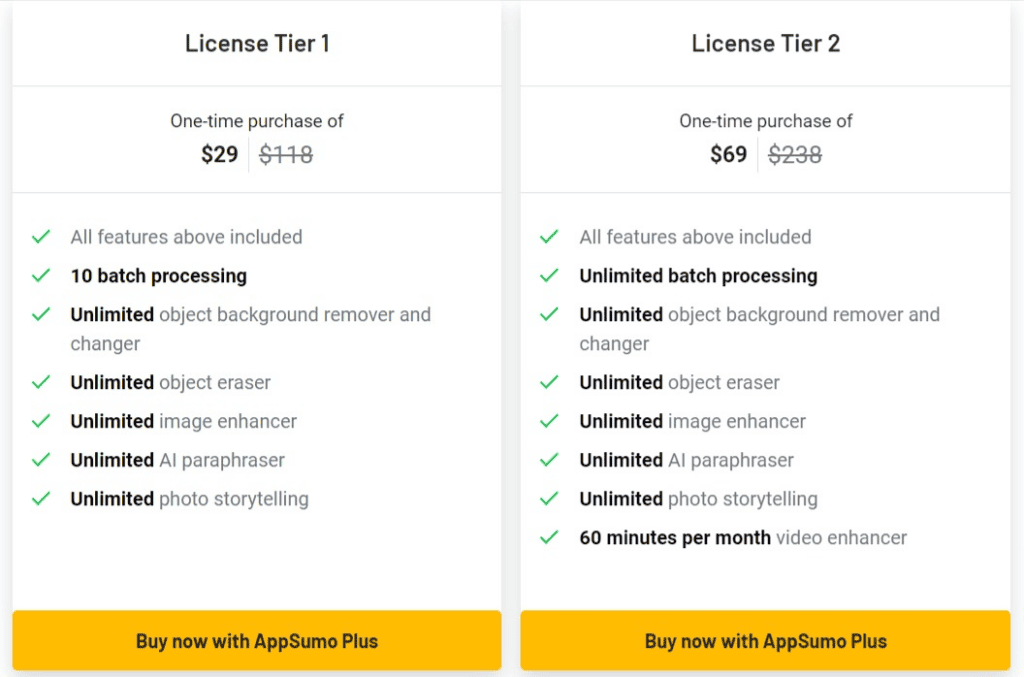Screen dimensions: 1024x677
Task: Click Tier 1 checkmark for All features above included
Action: [41, 236]
